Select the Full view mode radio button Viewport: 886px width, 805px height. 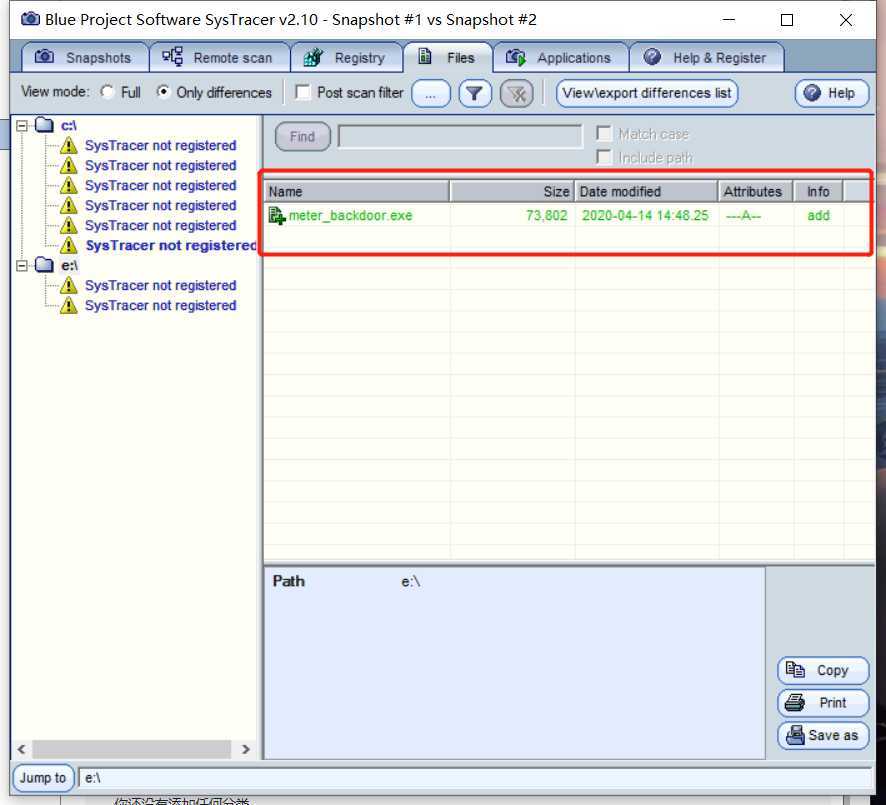[x=107, y=92]
